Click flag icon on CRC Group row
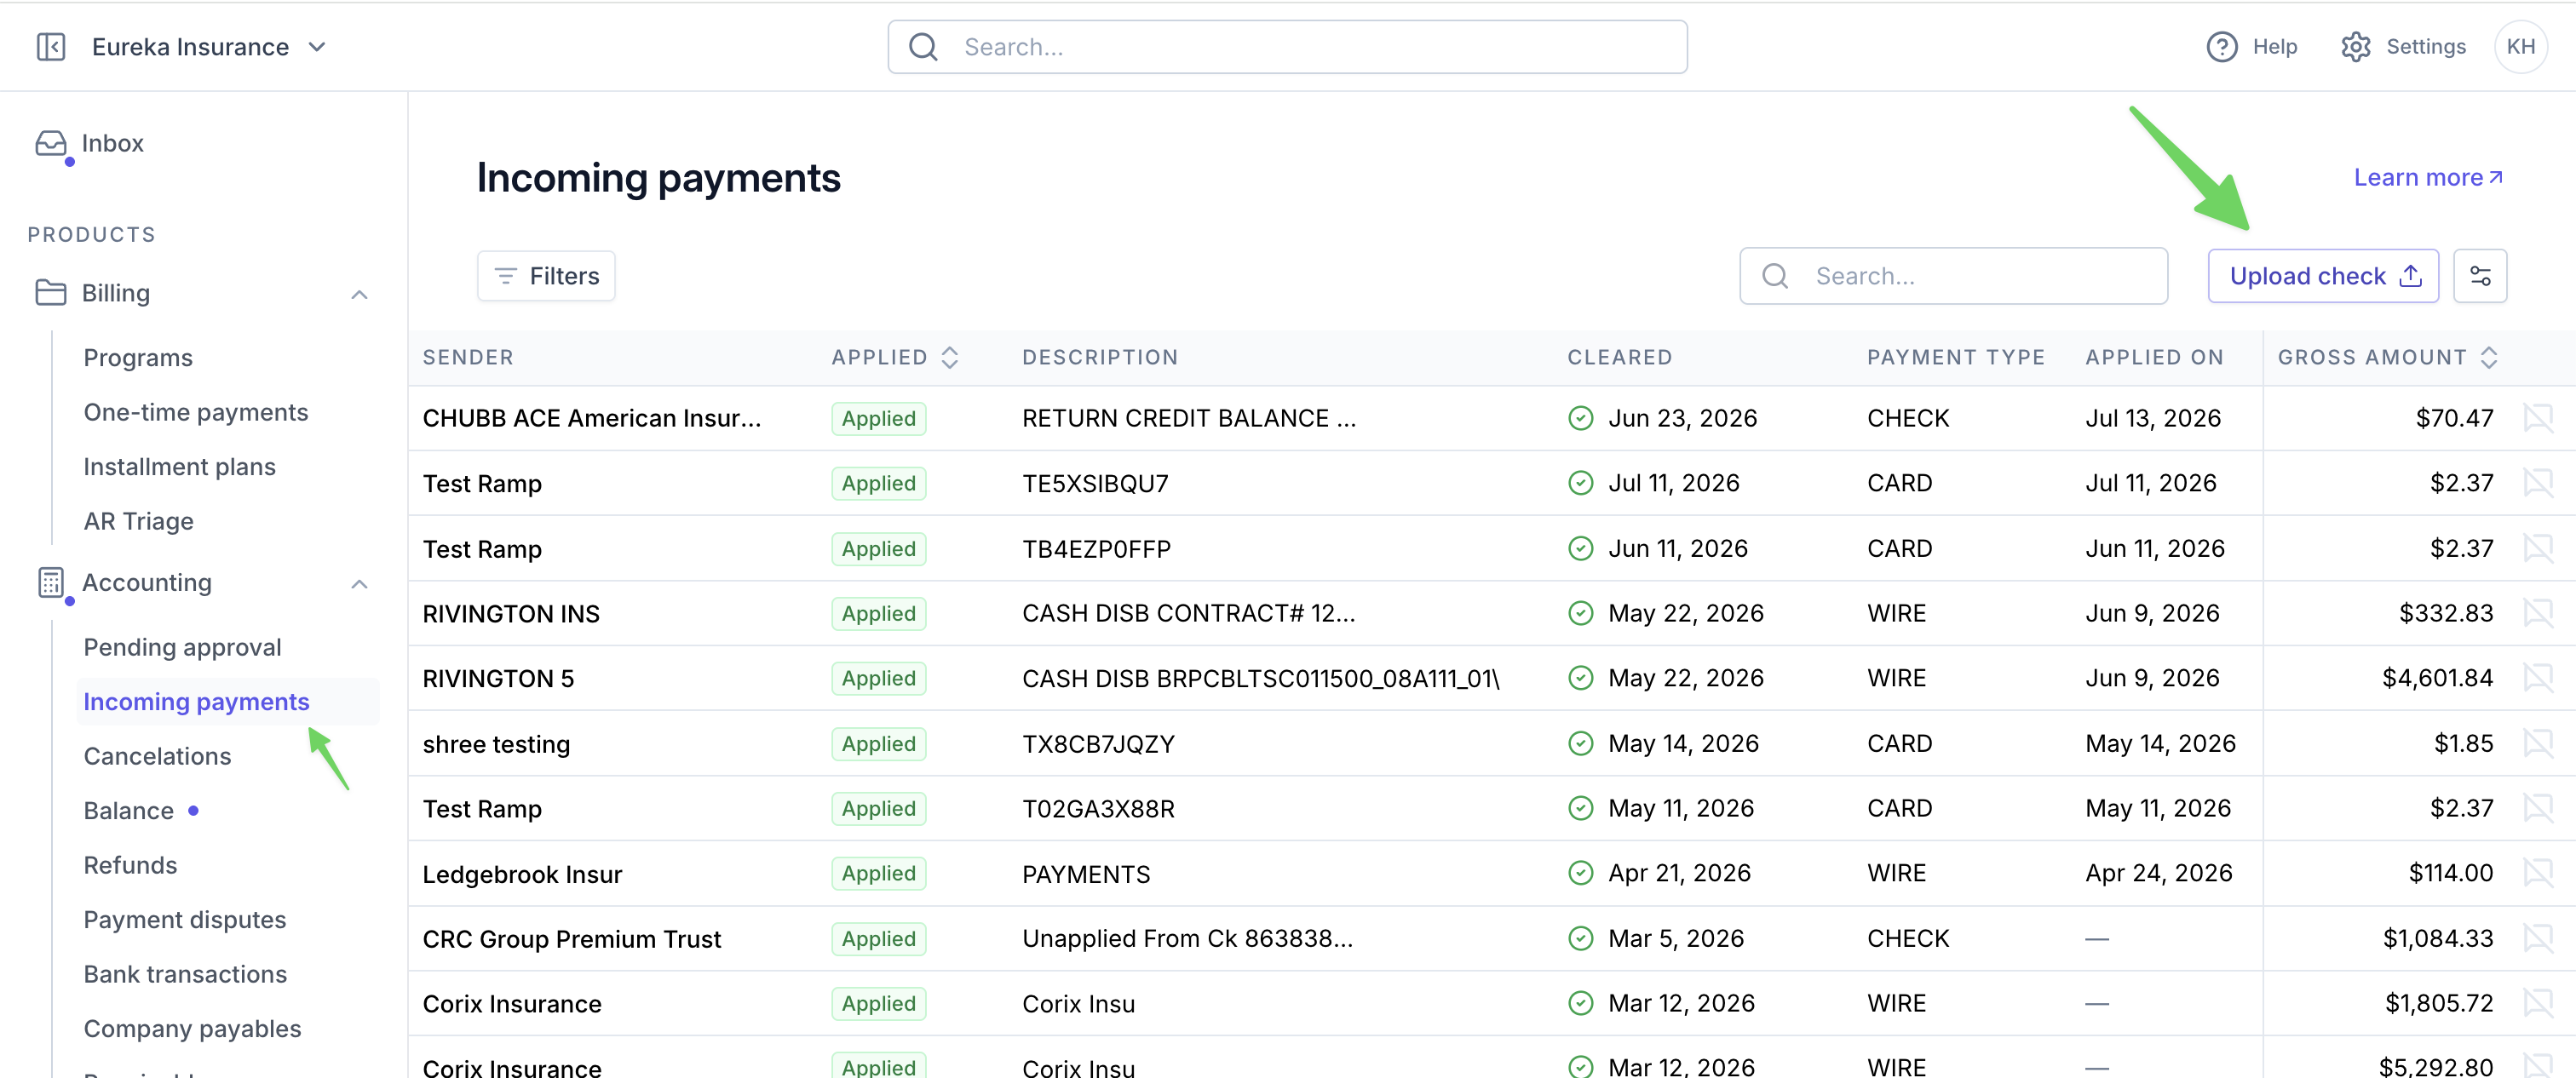 pyautogui.click(x=2538, y=938)
